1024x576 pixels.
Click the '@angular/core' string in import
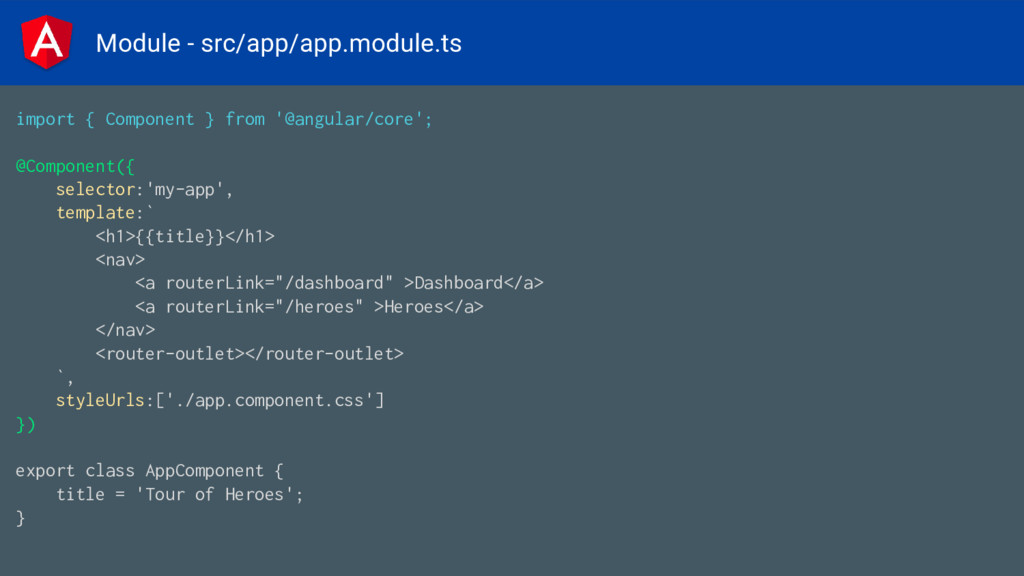click(x=349, y=120)
